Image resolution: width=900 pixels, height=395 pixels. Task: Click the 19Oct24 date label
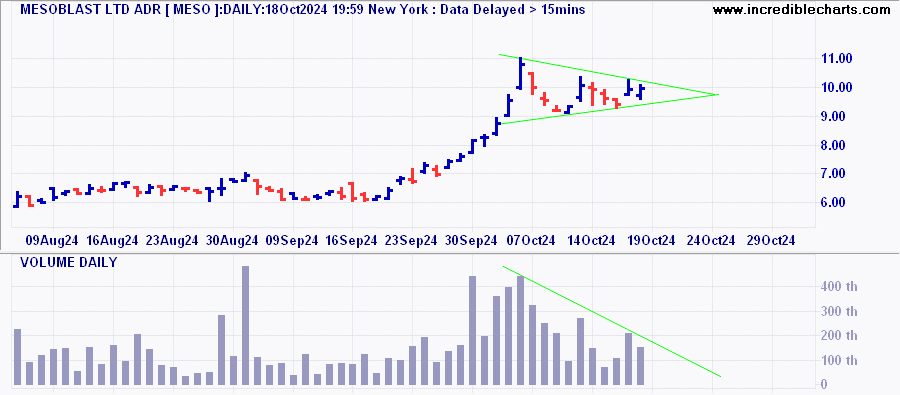[x=651, y=241]
